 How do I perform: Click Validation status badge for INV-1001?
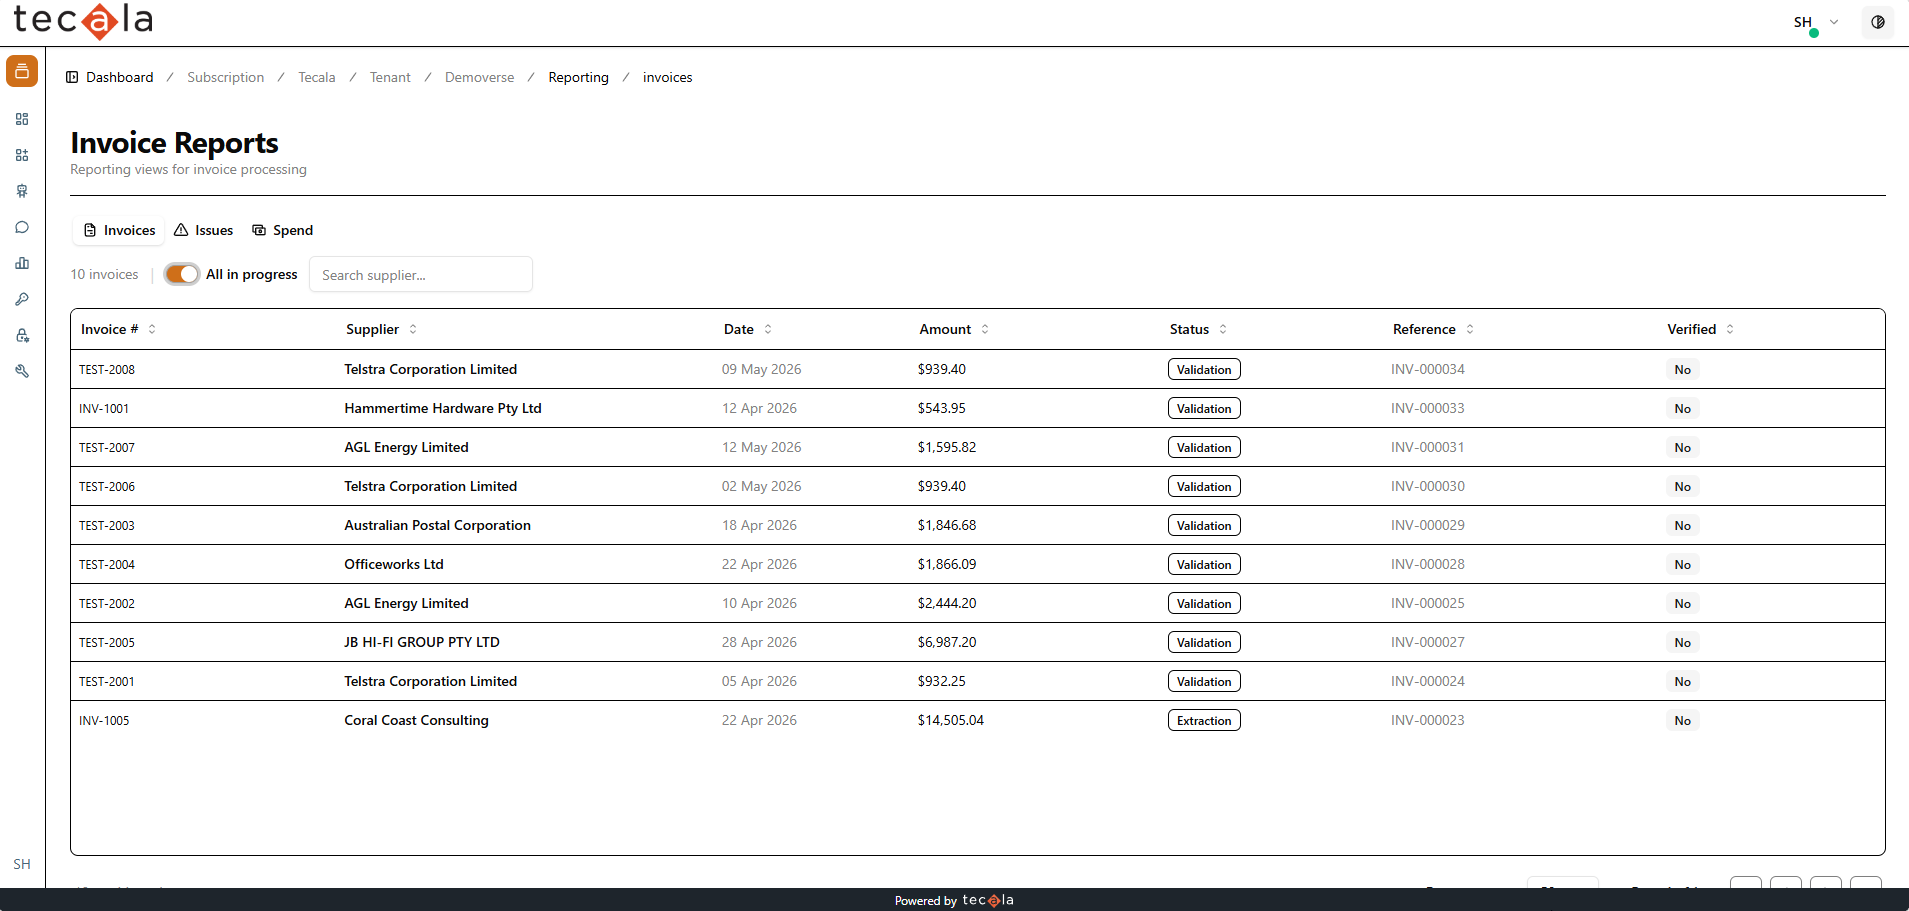pyautogui.click(x=1204, y=408)
